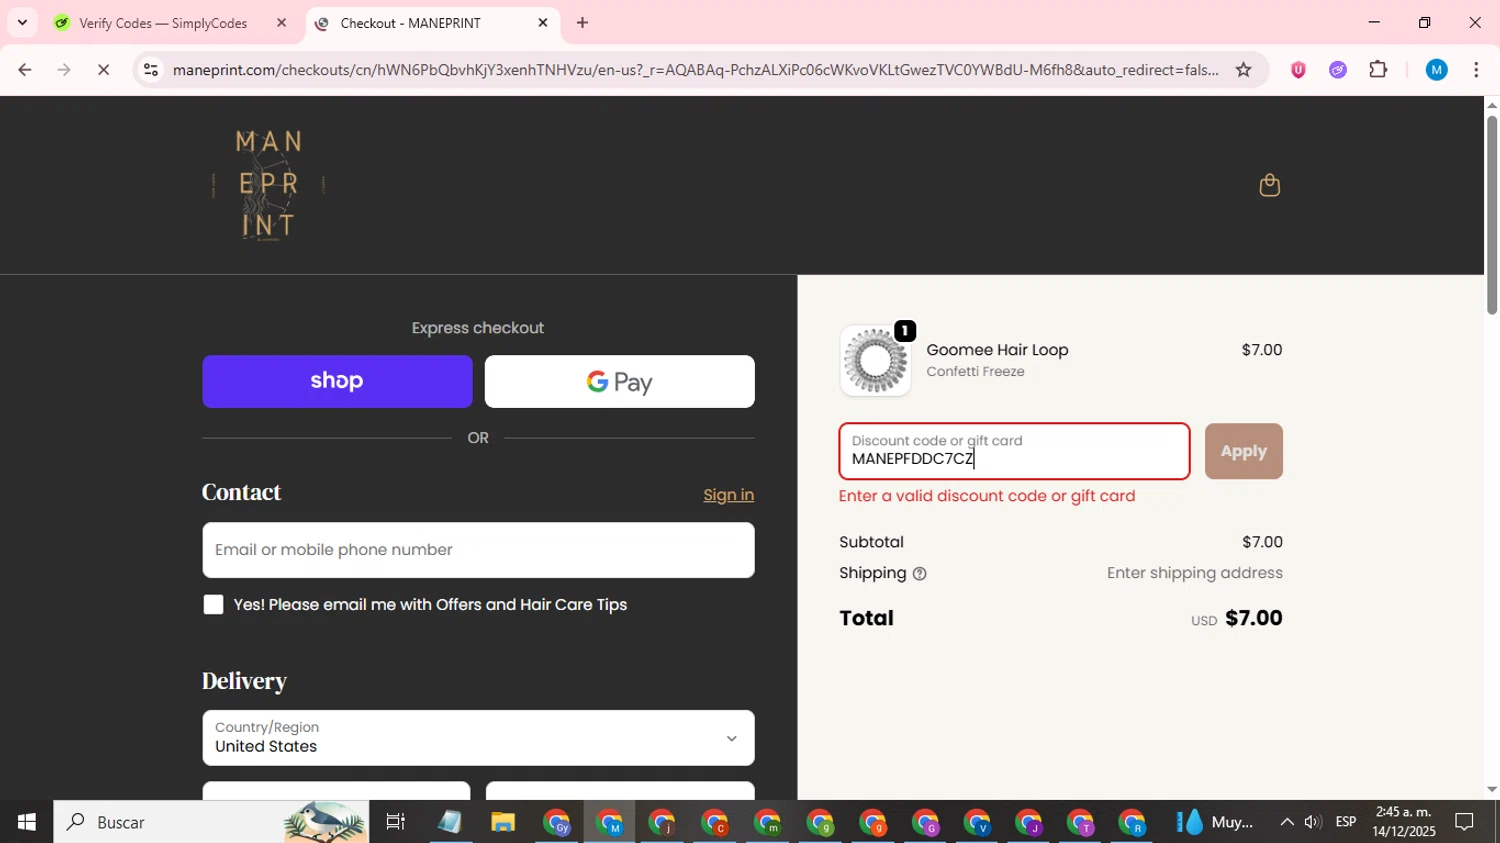Focus the Email or mobile phone number field
The image size is (1500, 843).
[478, 550]
